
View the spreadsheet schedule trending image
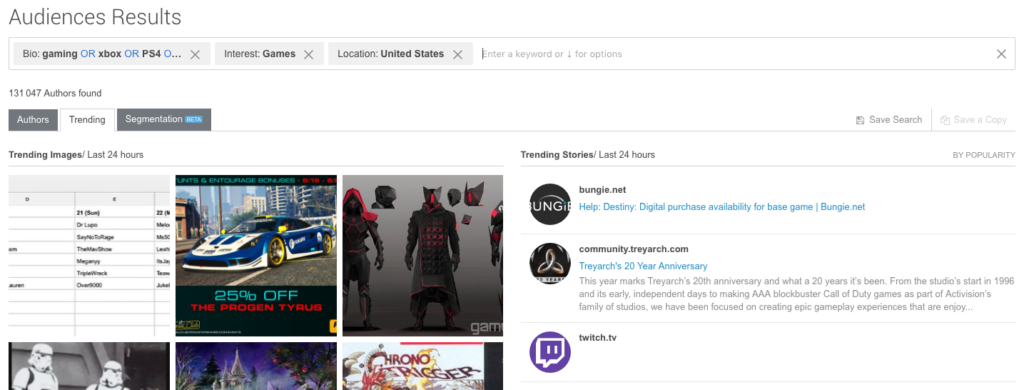(x=89, y=255)
